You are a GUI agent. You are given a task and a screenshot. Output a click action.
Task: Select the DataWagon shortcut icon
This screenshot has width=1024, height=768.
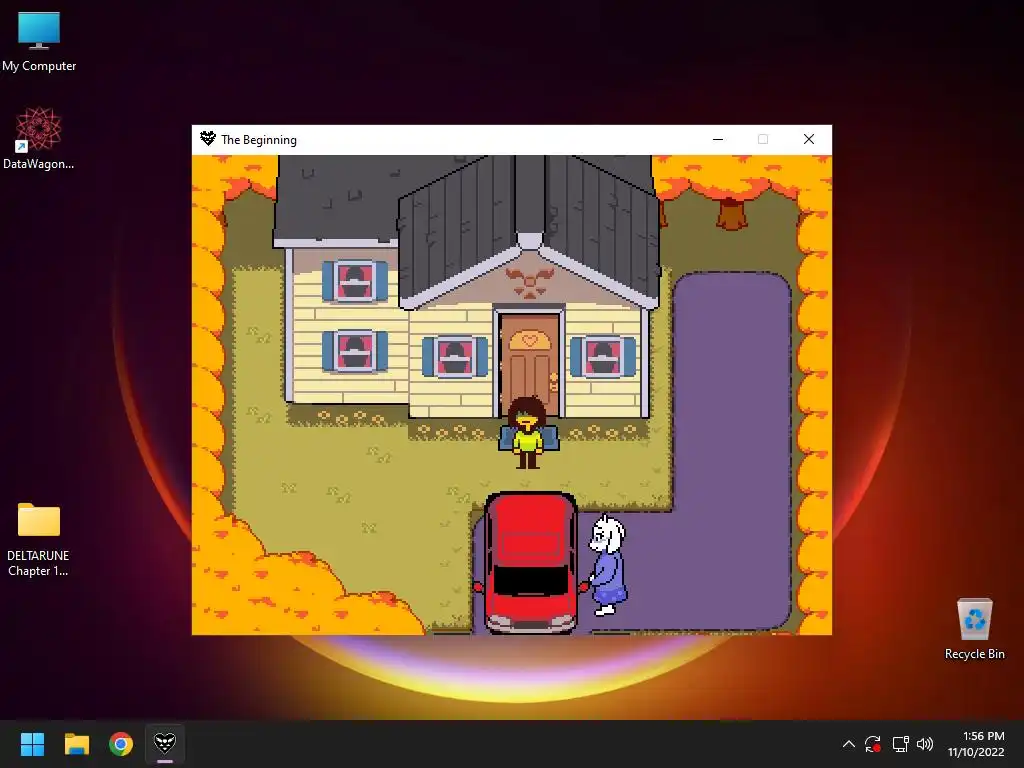pos(39,138)
